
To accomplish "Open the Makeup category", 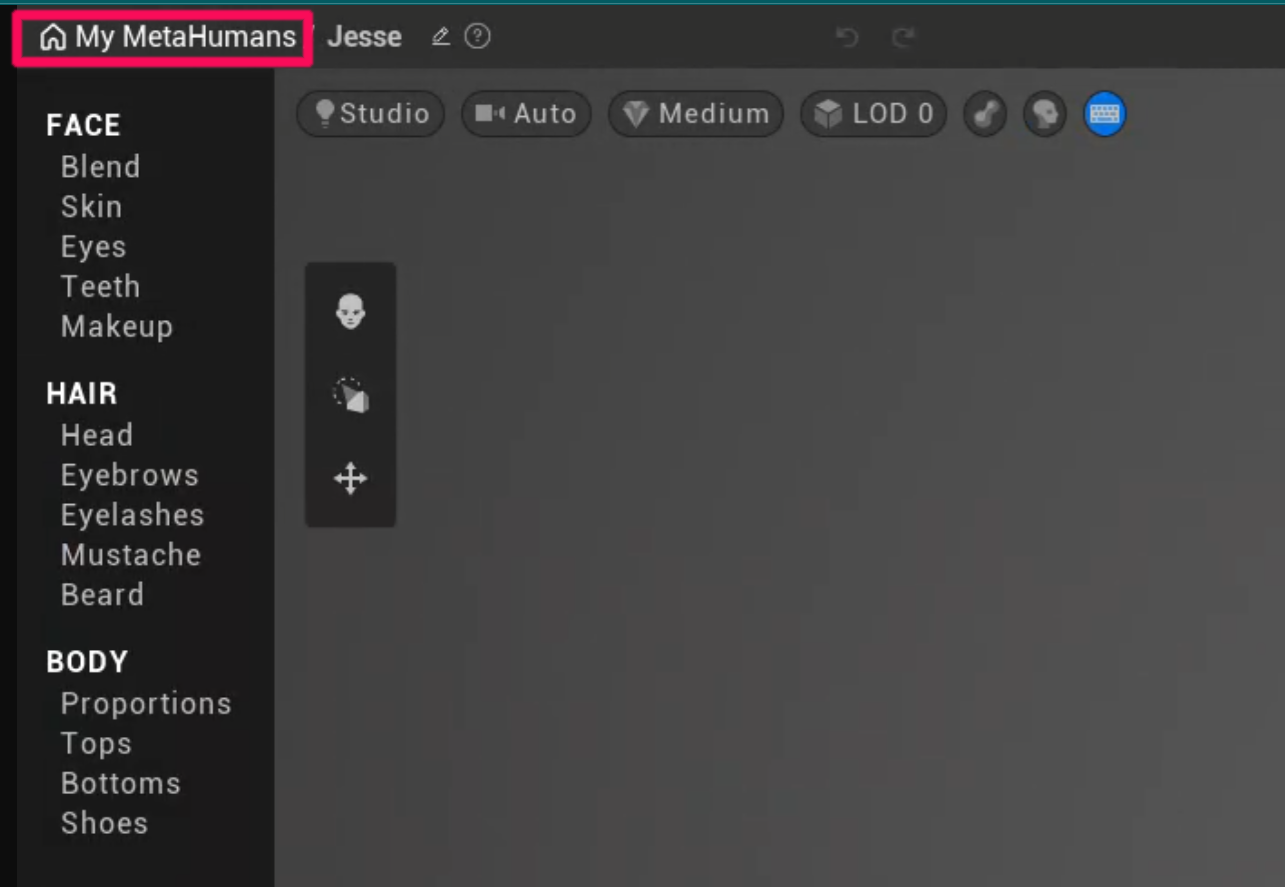I will coord(116,327).
